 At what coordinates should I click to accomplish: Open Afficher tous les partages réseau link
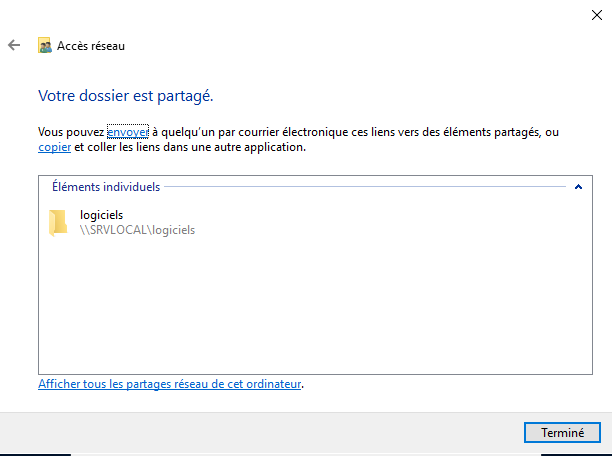point(169,384)
